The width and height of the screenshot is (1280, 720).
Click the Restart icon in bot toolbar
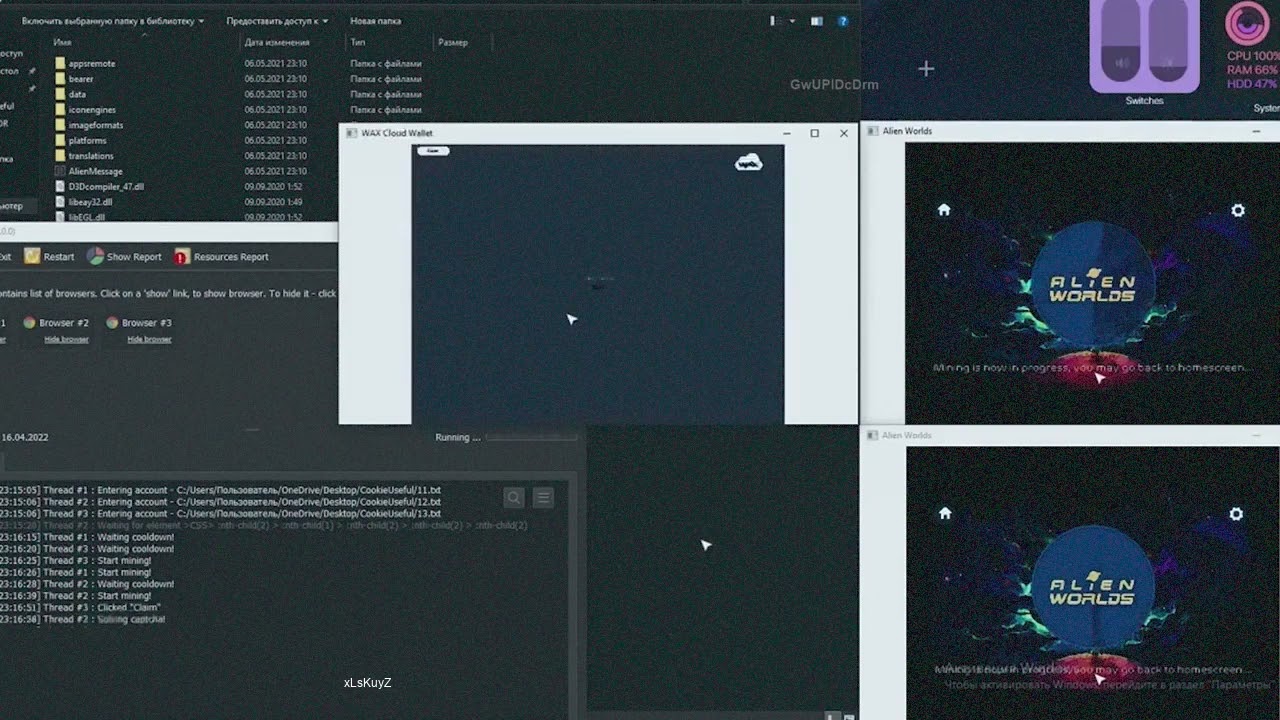pos(32,256)
